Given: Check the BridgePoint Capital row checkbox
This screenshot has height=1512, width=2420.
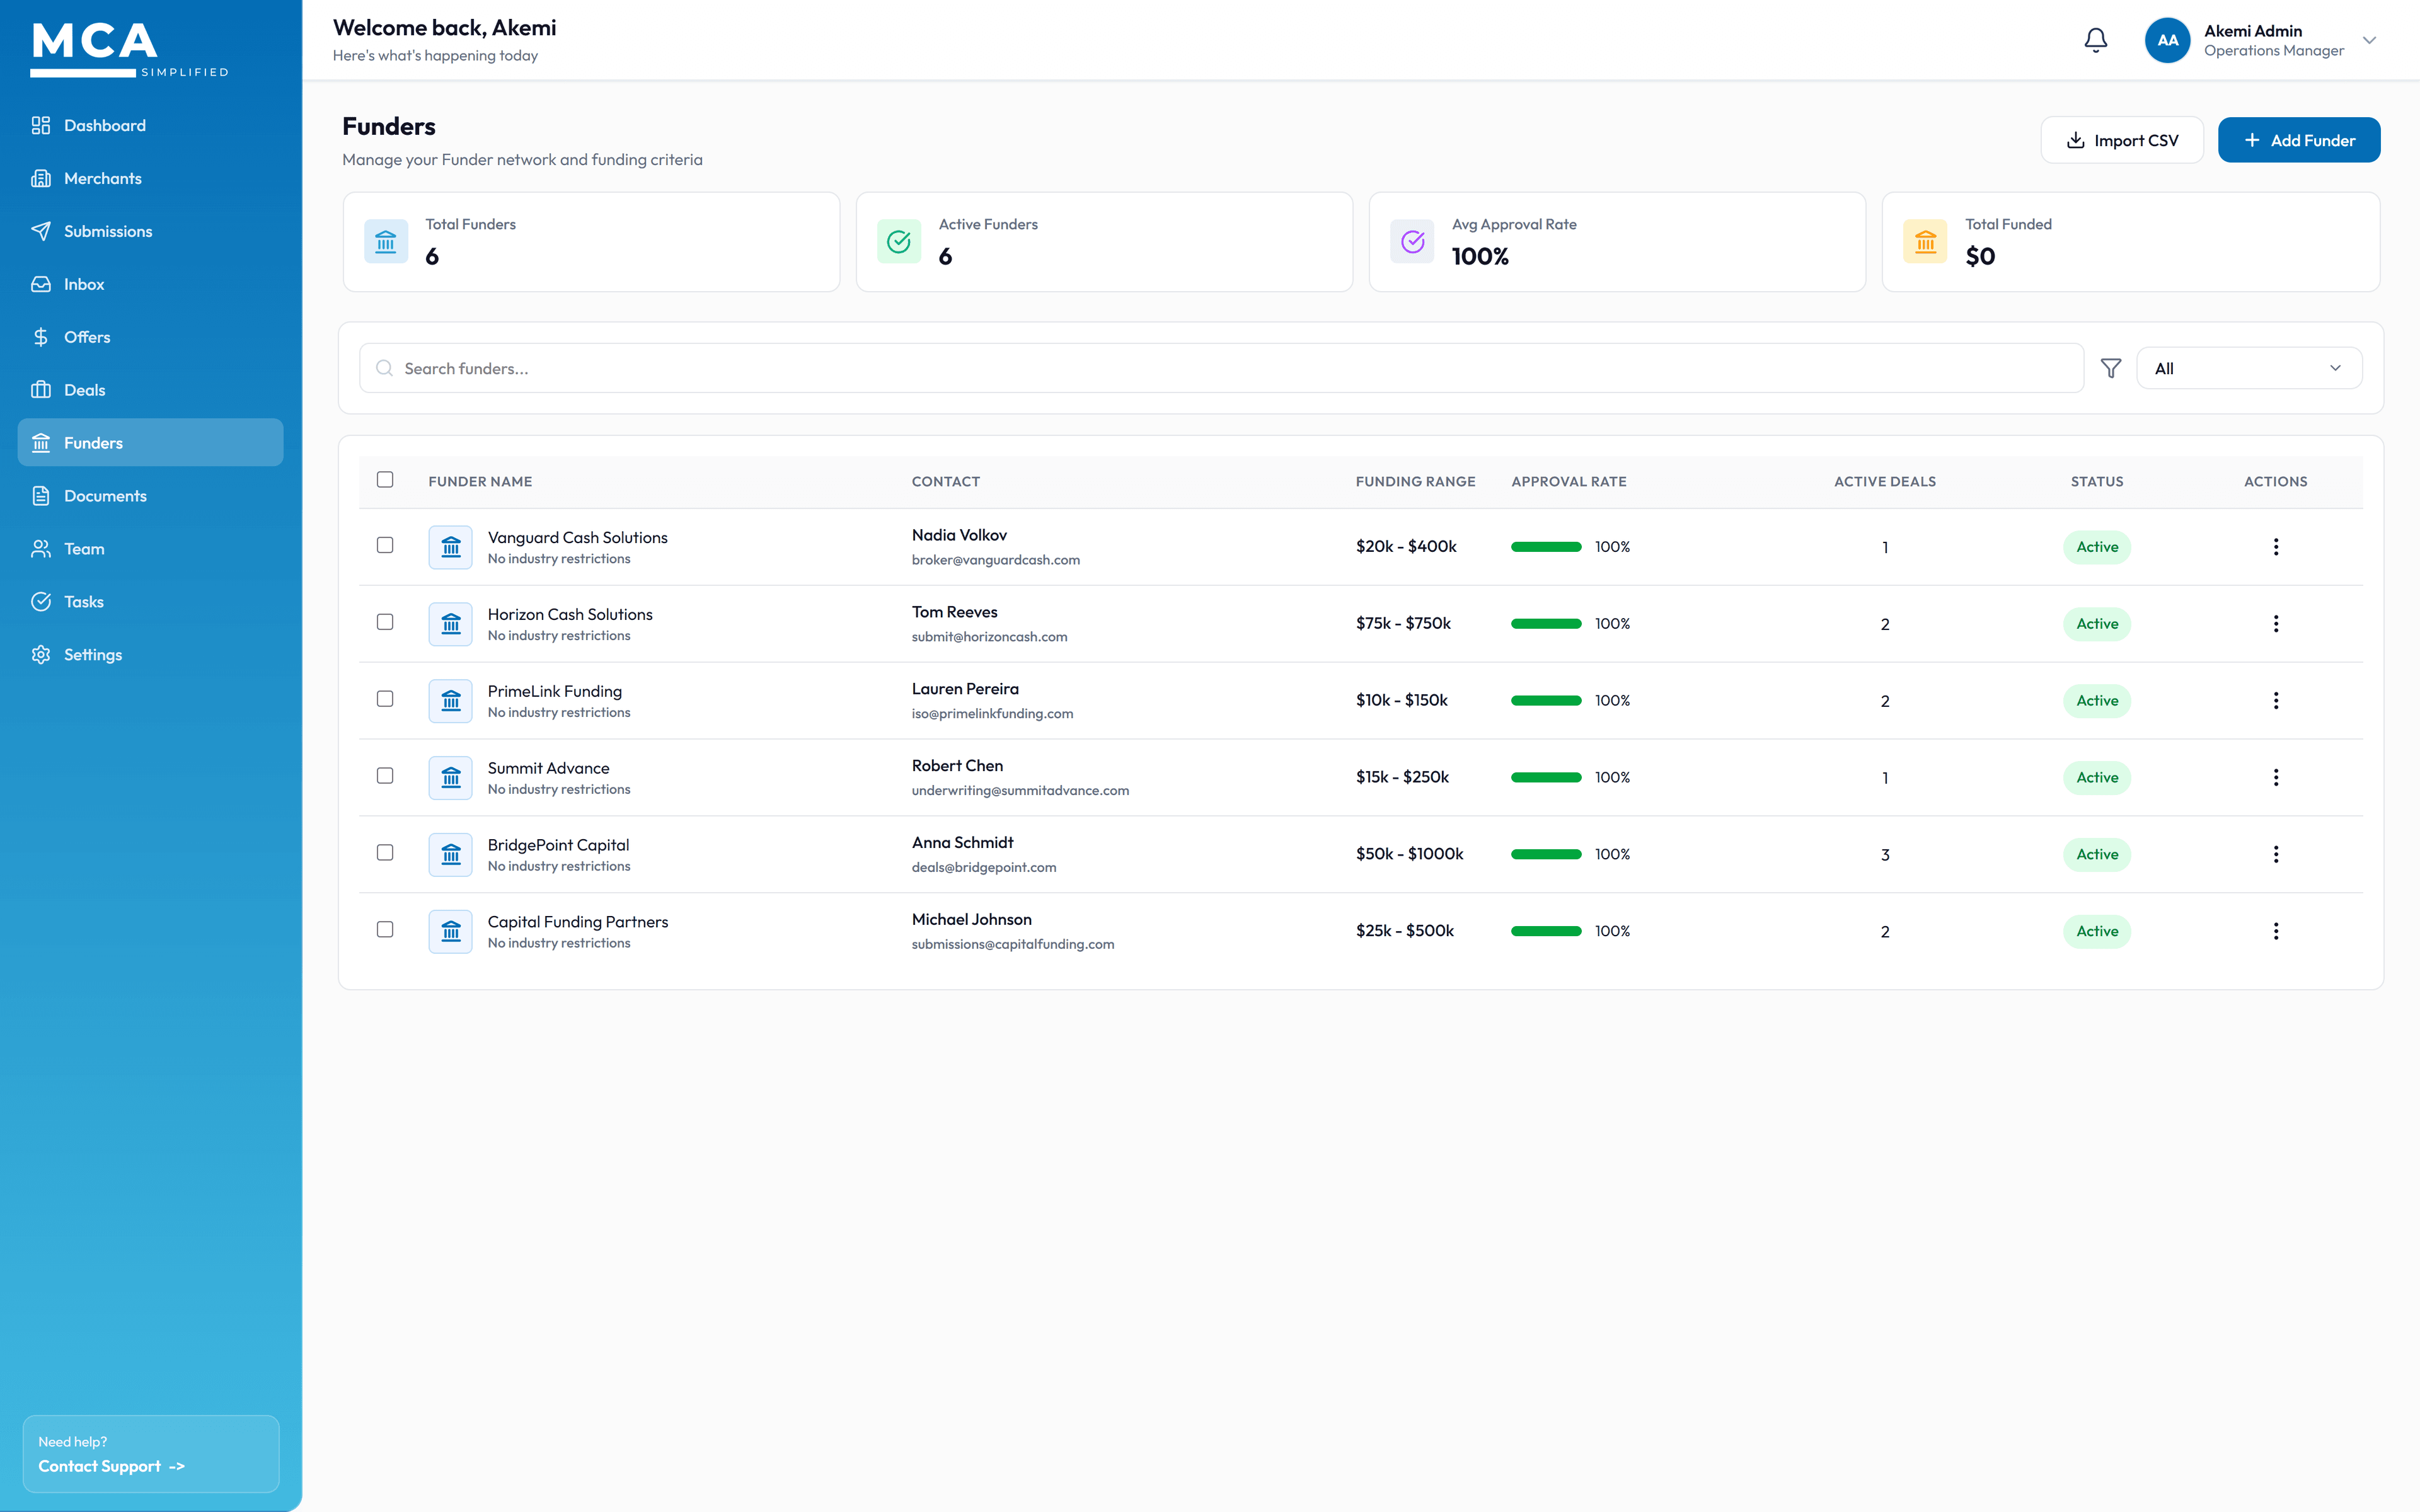Looking at the screenshot, I should [385, 853].
